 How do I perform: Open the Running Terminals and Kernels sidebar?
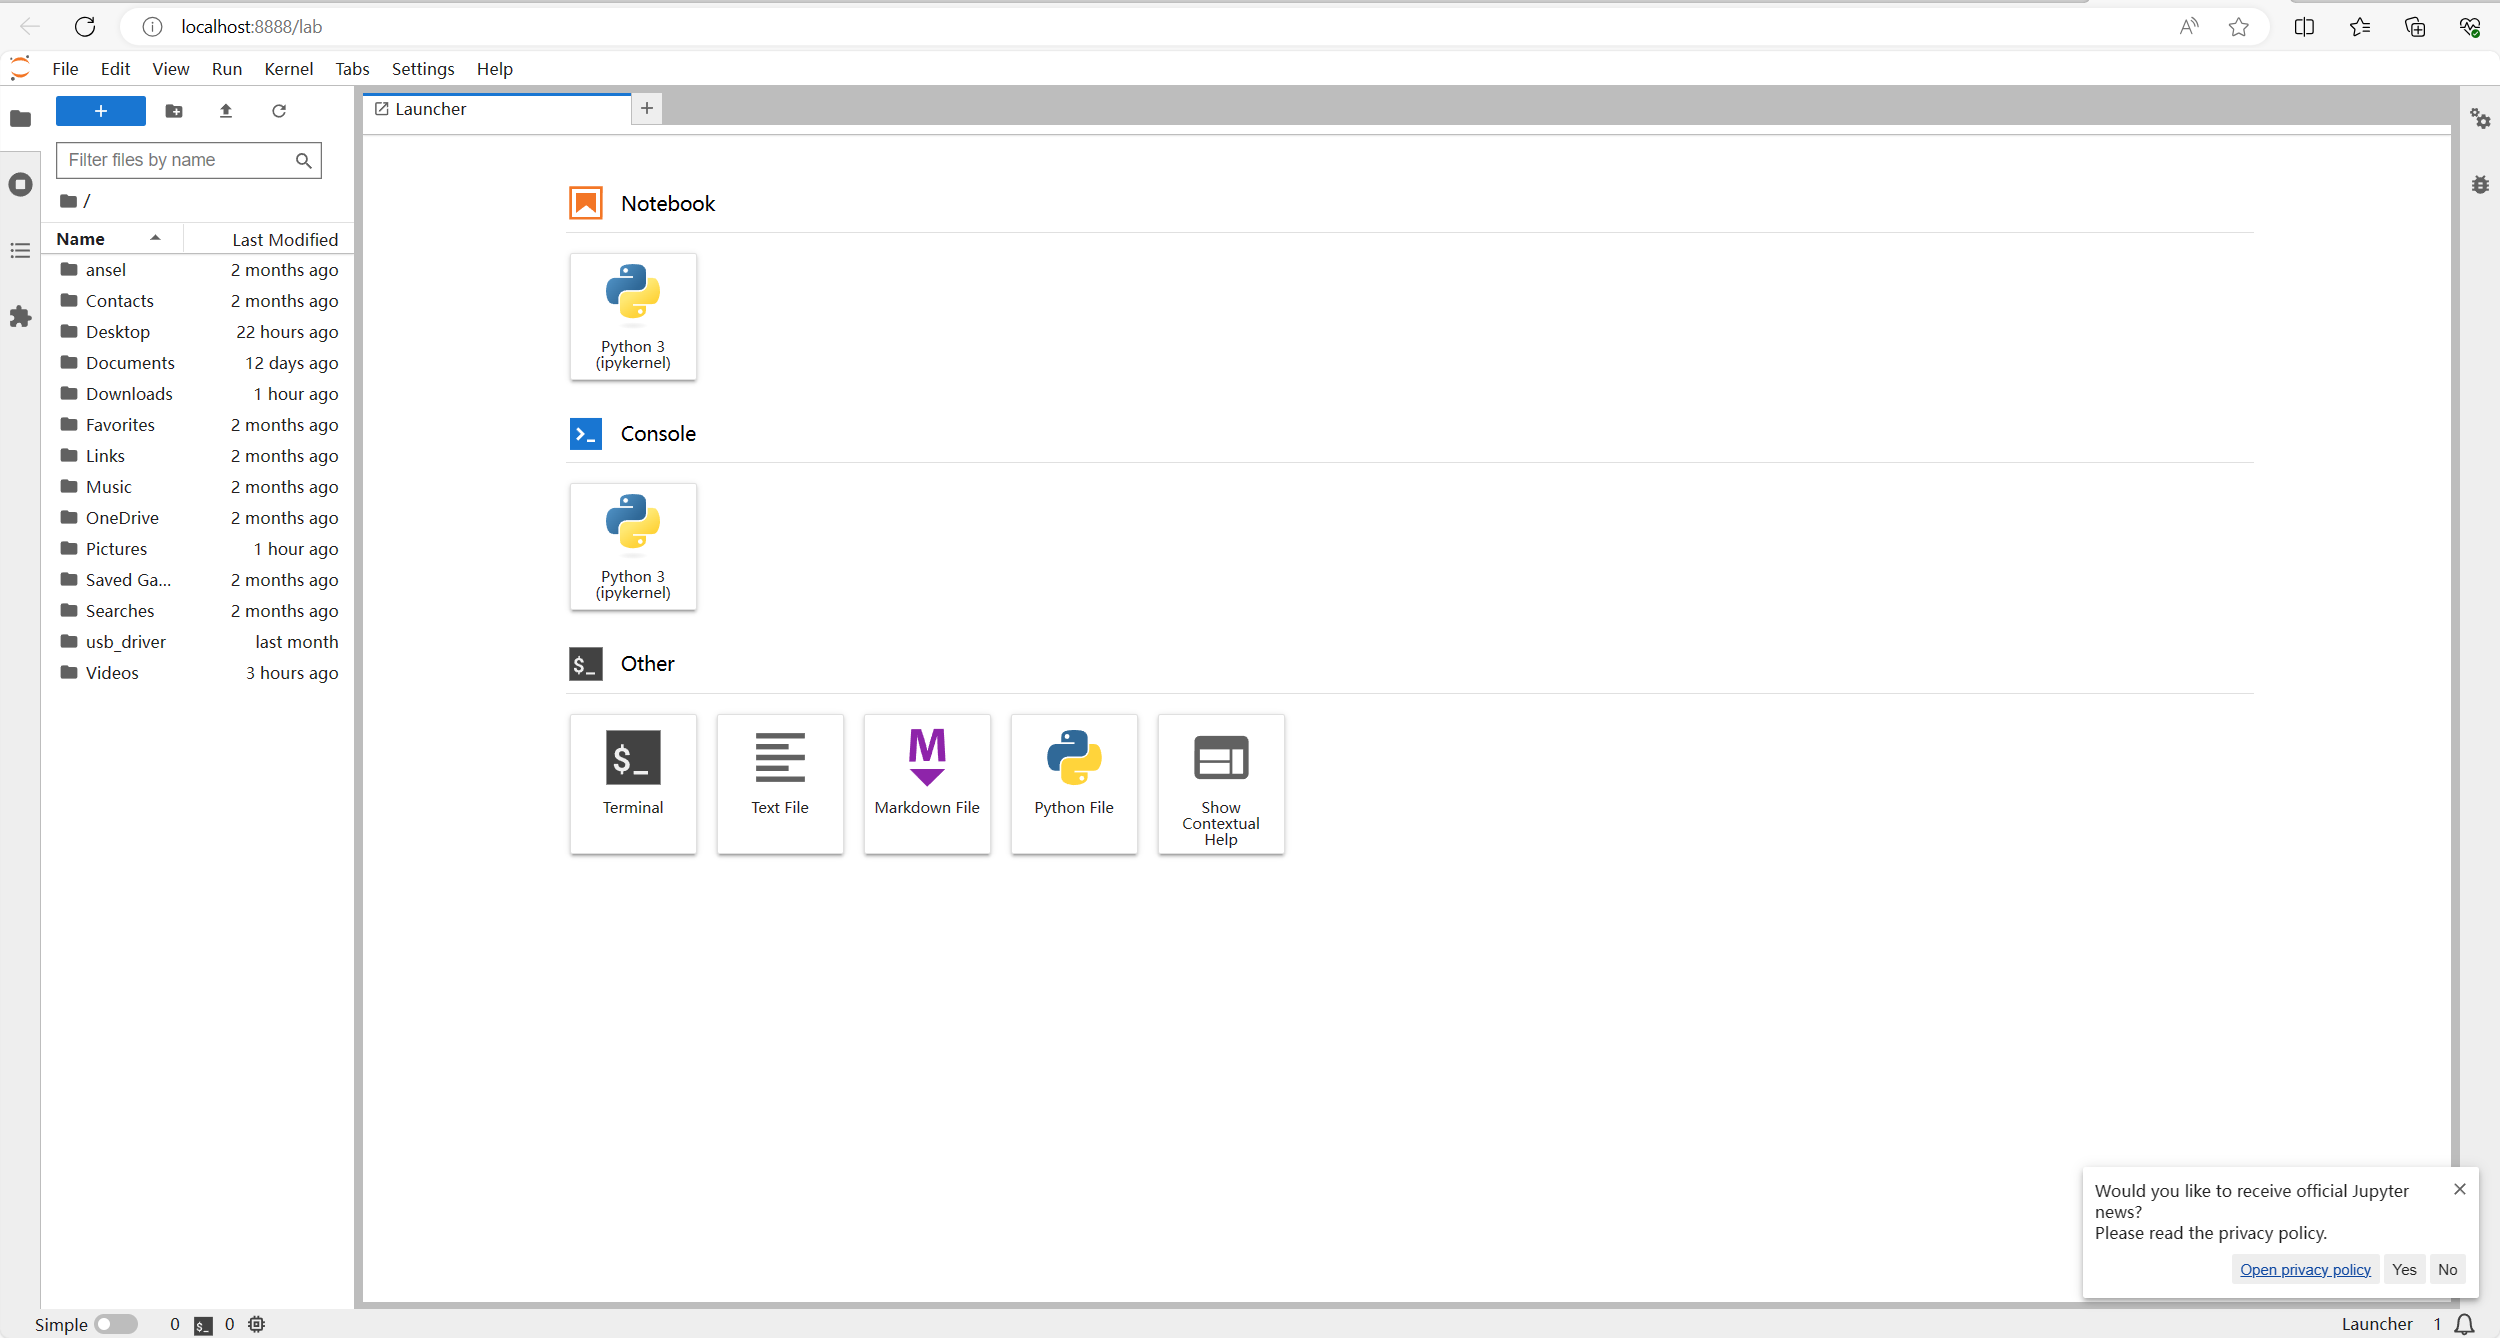click(x=20, y=185)
